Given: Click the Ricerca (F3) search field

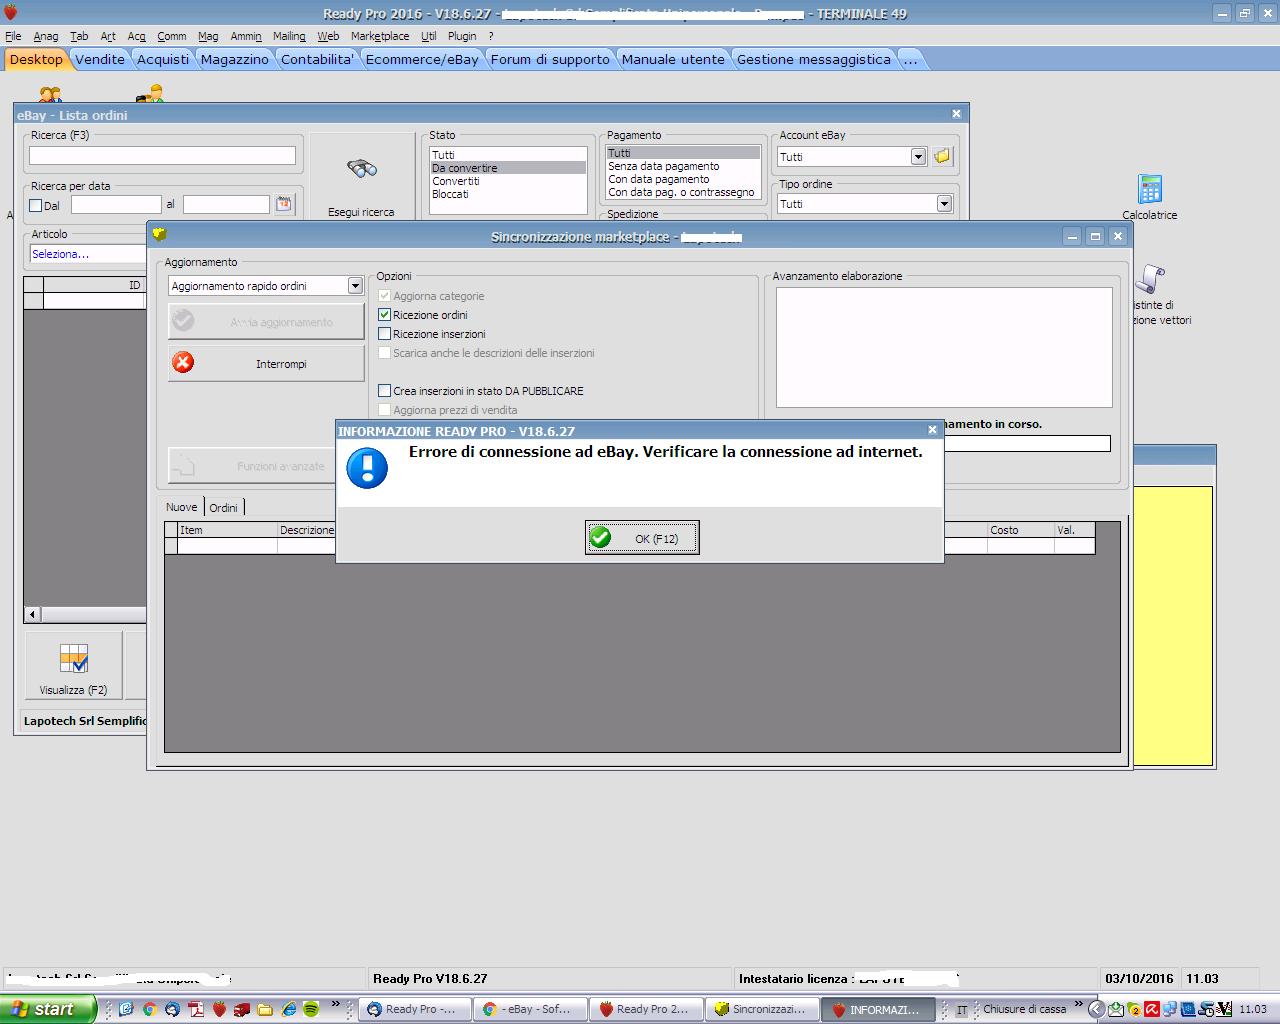Looking at the screenshot, I should point(162,156).
